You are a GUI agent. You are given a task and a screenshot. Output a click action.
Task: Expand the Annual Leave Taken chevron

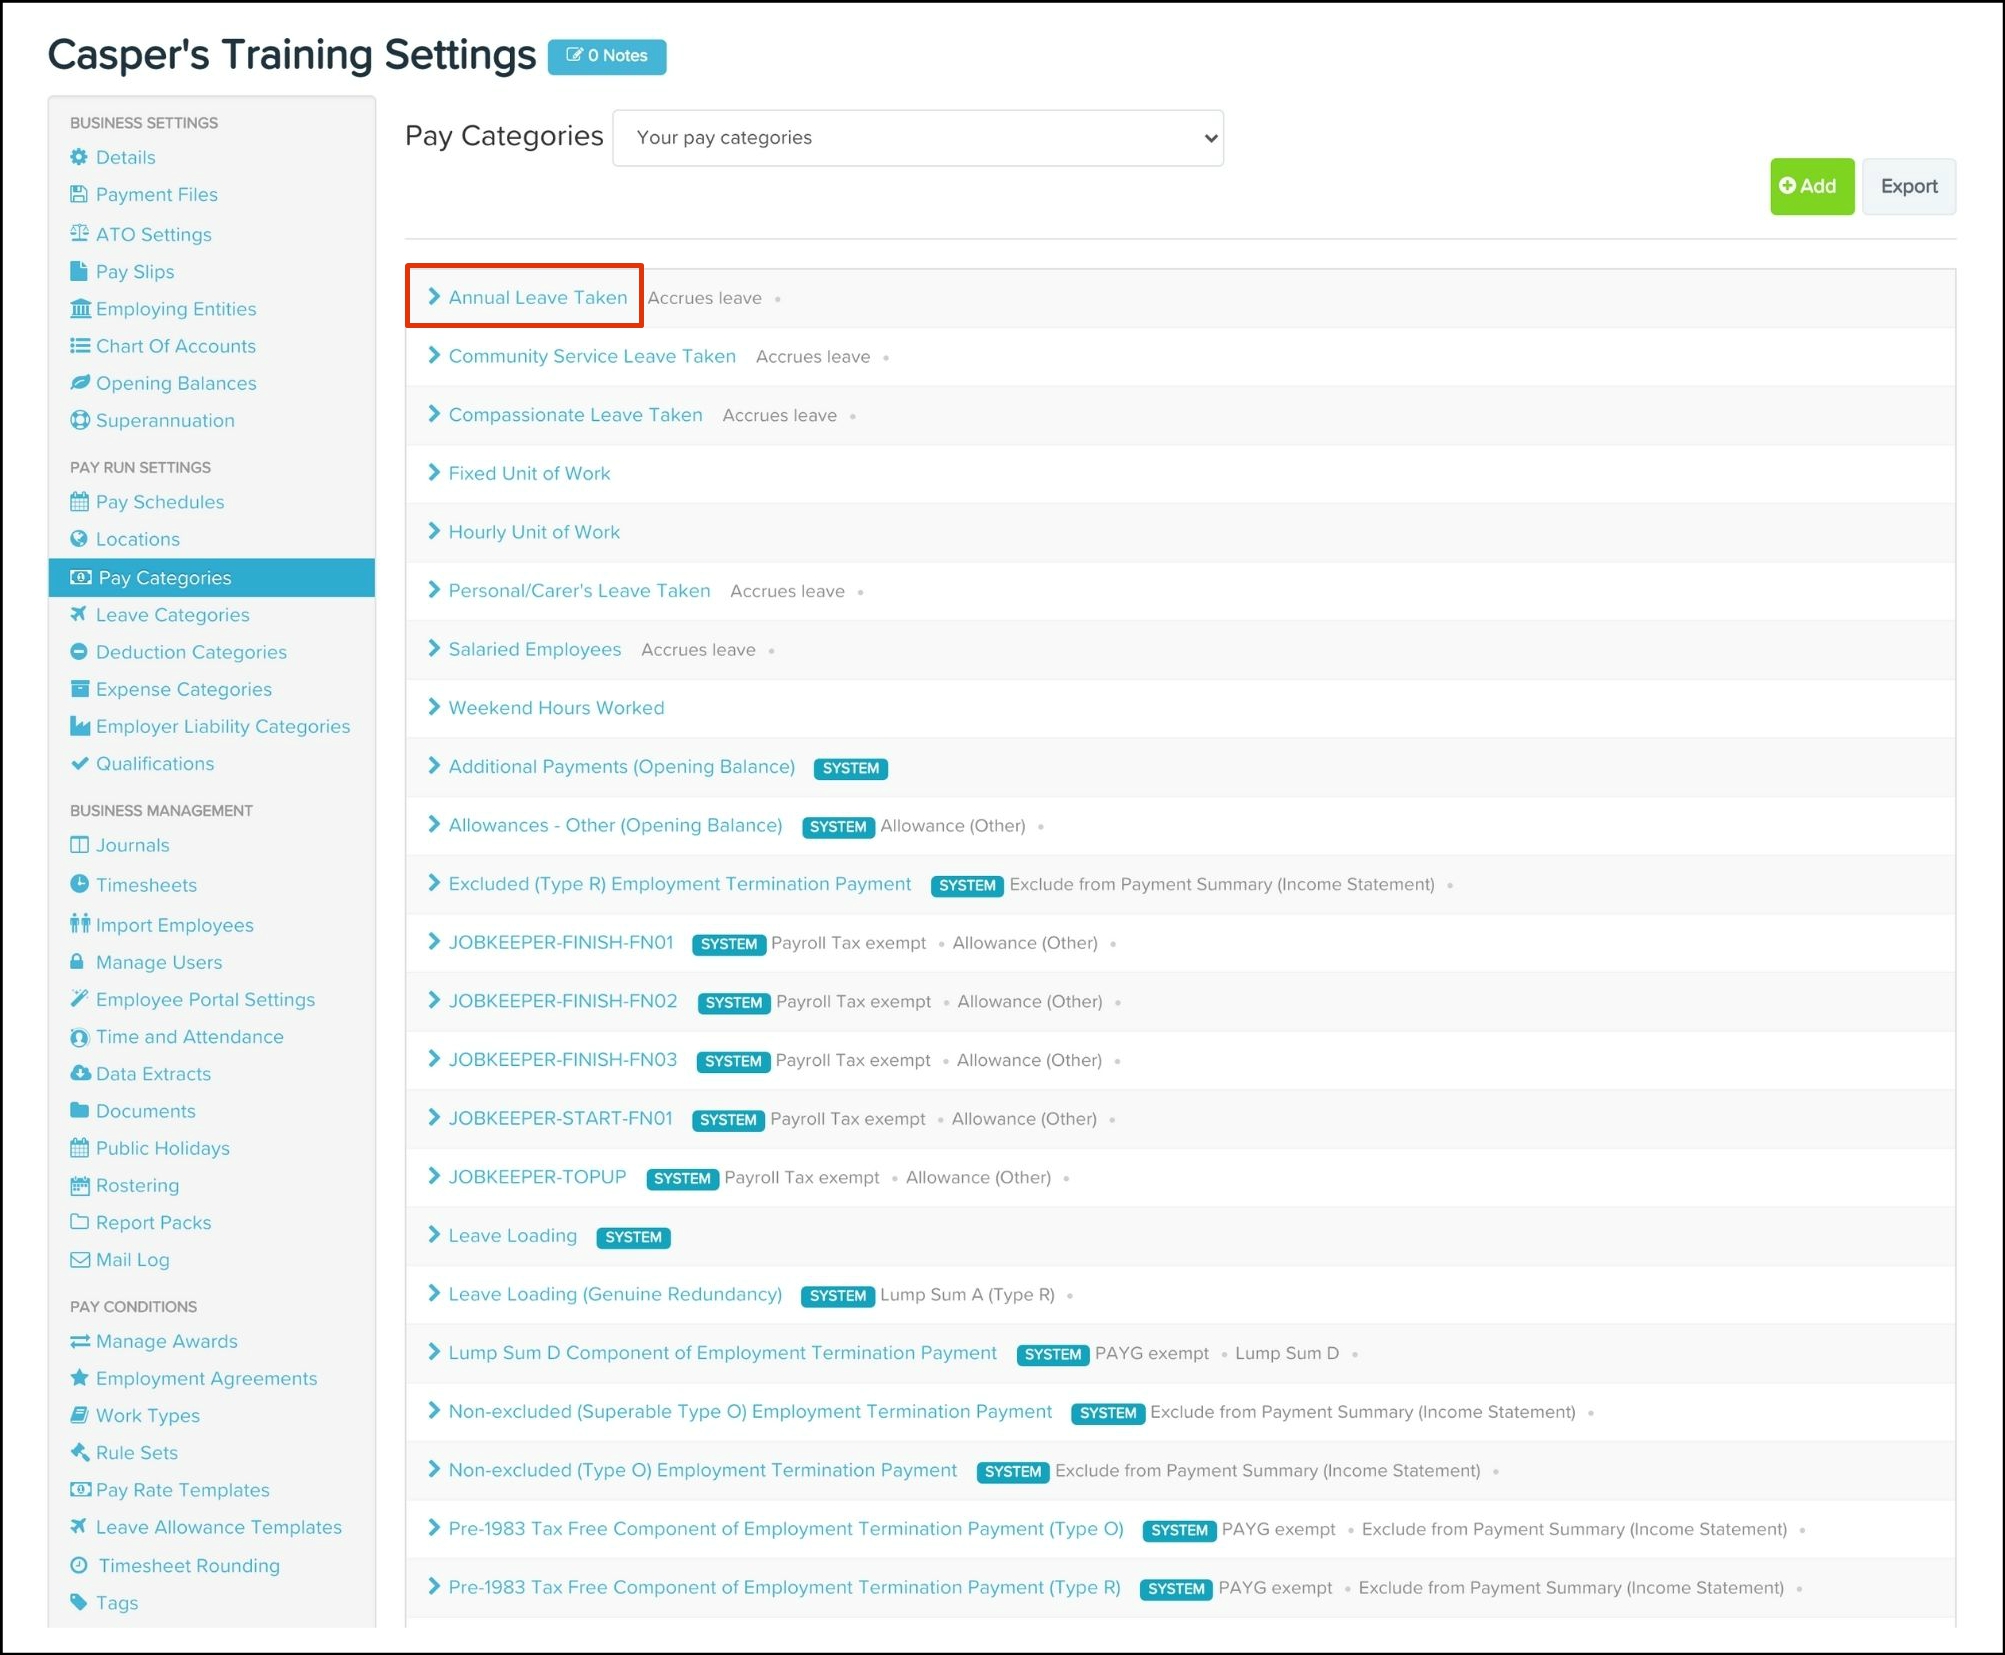[434, 297]
